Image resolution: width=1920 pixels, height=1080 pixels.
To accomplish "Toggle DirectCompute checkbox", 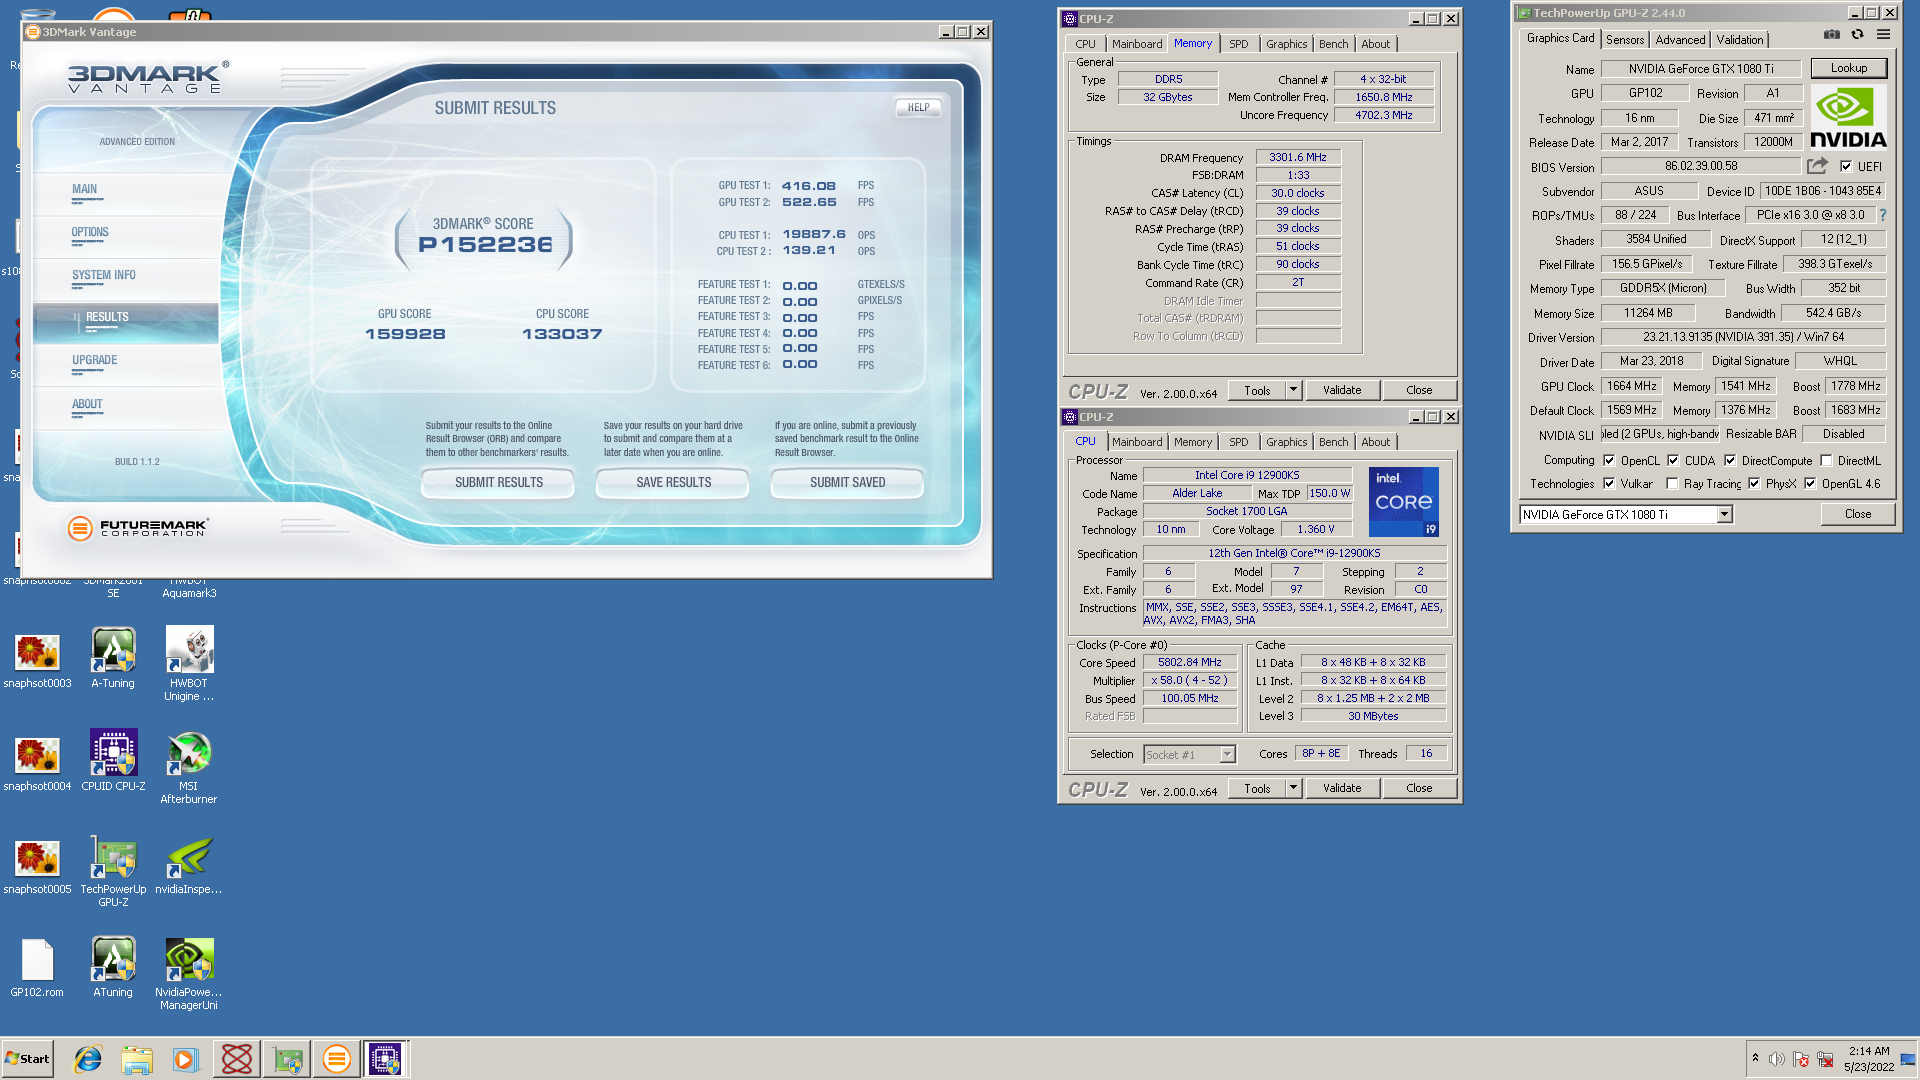I will click(1730, 461).
